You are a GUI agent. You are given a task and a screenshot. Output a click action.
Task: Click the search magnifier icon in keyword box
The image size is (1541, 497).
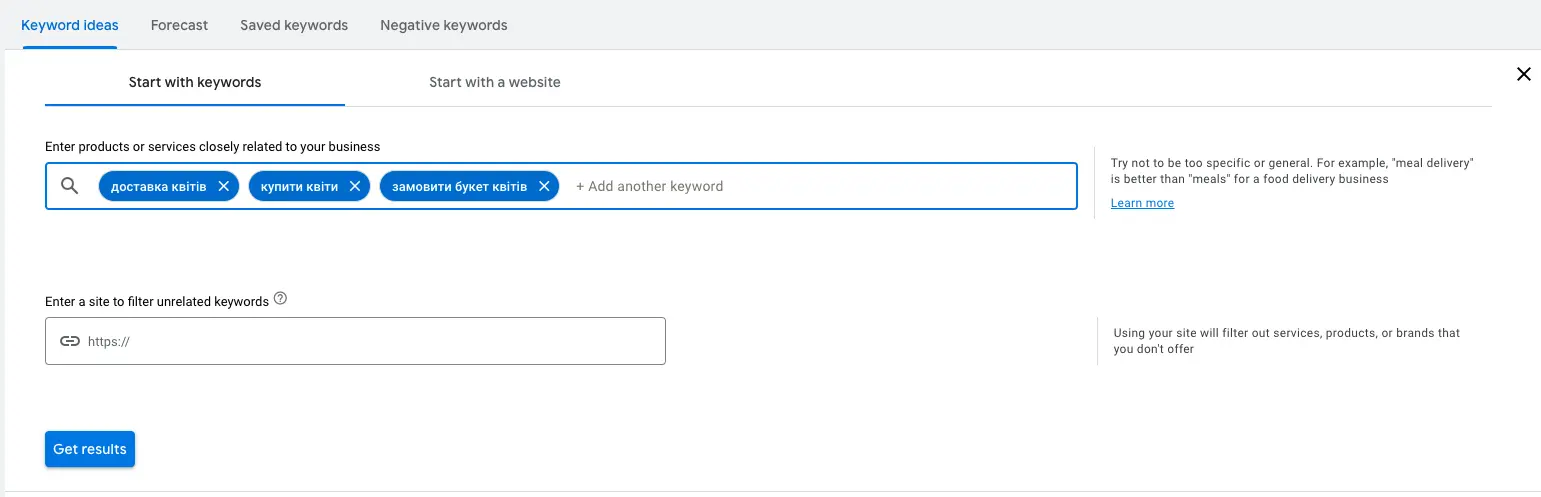69,186
